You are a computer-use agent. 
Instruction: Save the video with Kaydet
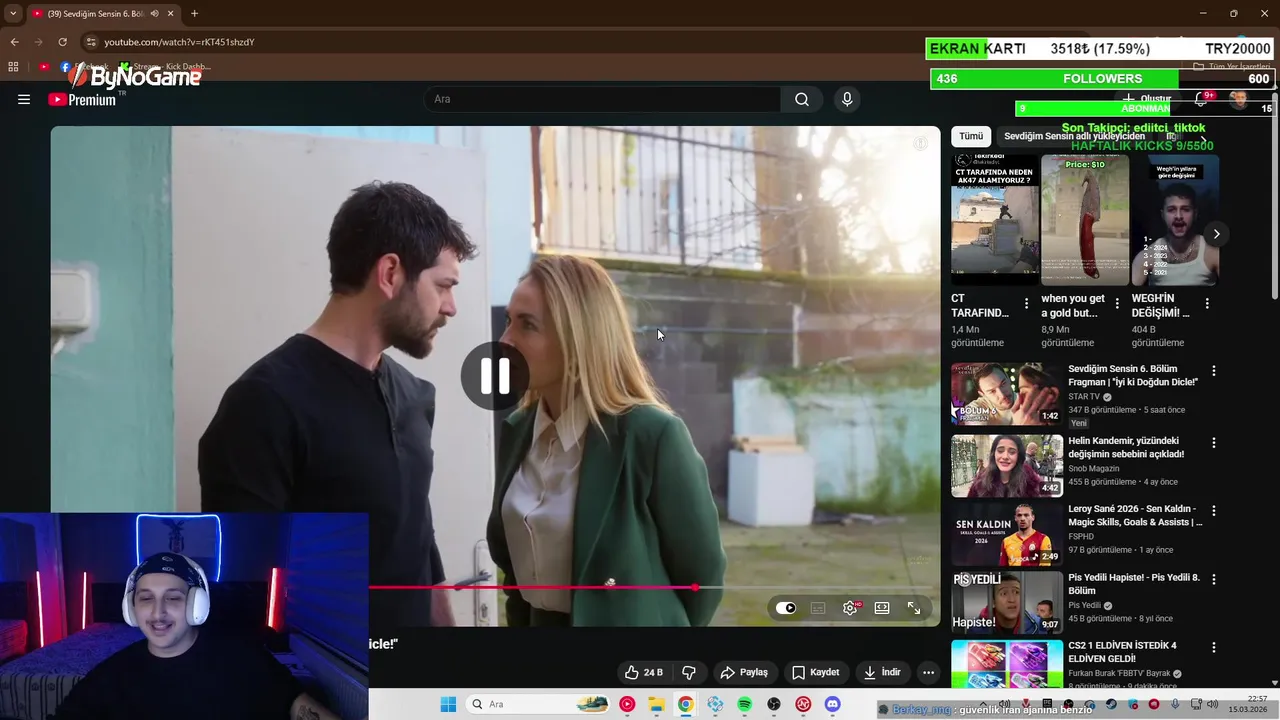[x=816, y=672]
